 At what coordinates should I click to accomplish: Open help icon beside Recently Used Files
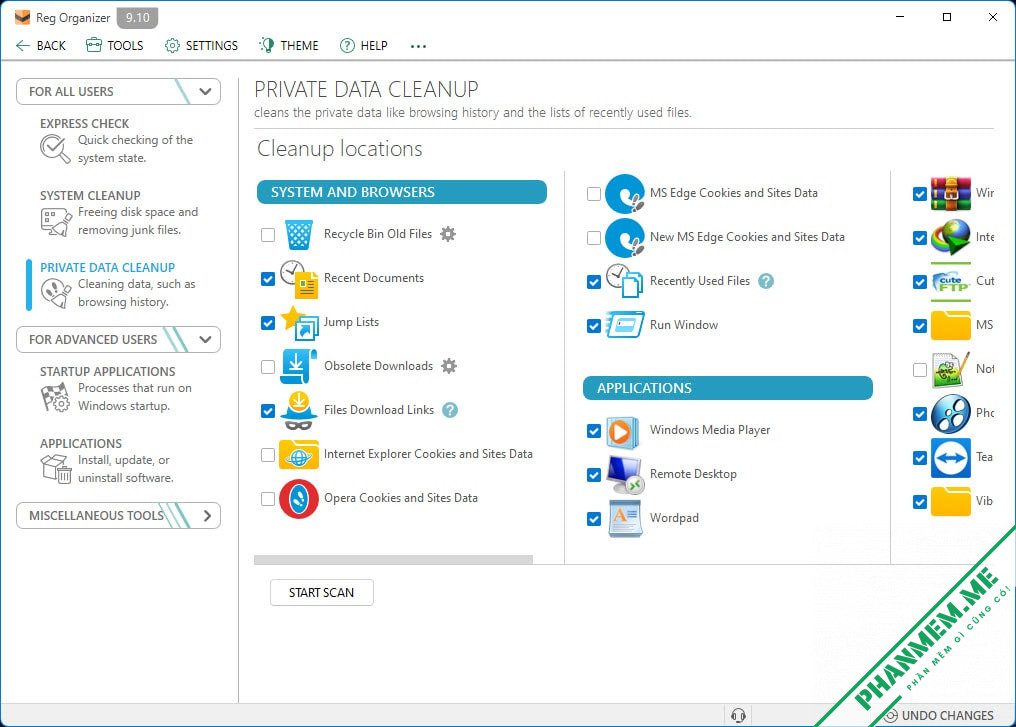766,281
